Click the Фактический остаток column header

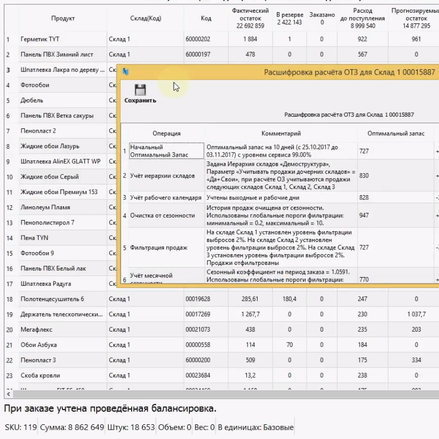250,18
